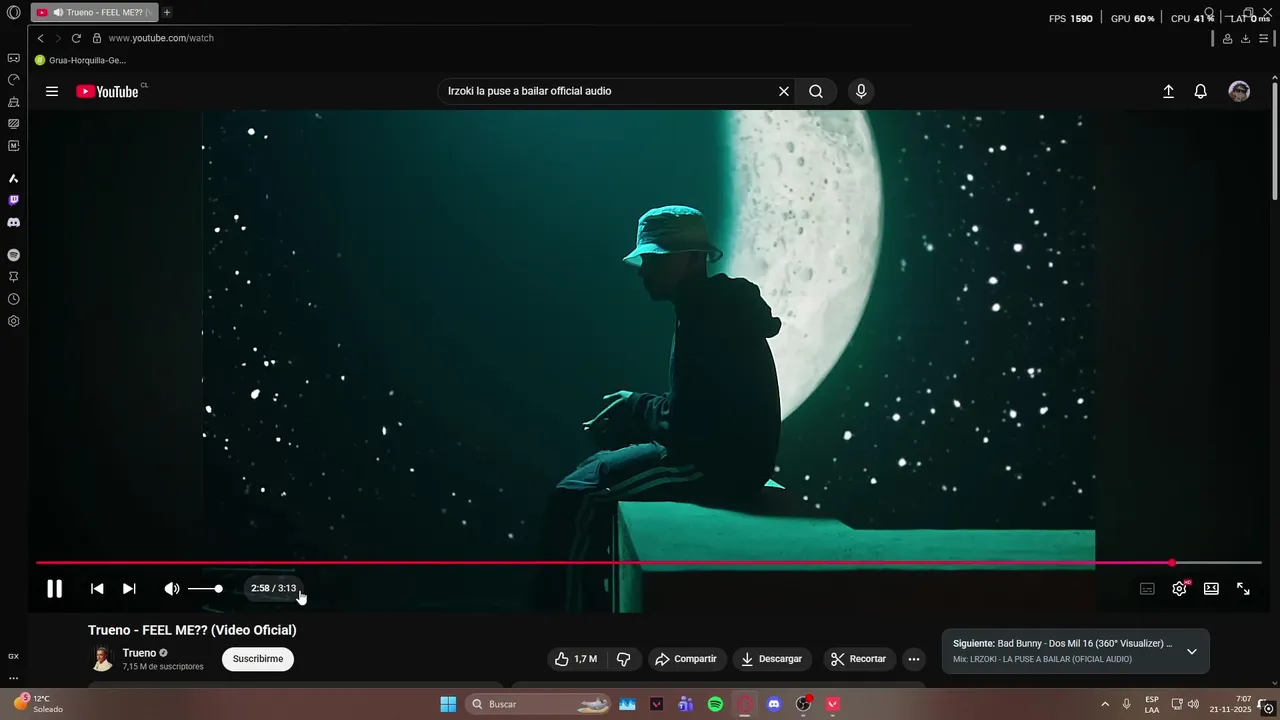Open Twitch panel in Opera sidebar
This screenshot has width=1280, height=720.
(13, 200)
